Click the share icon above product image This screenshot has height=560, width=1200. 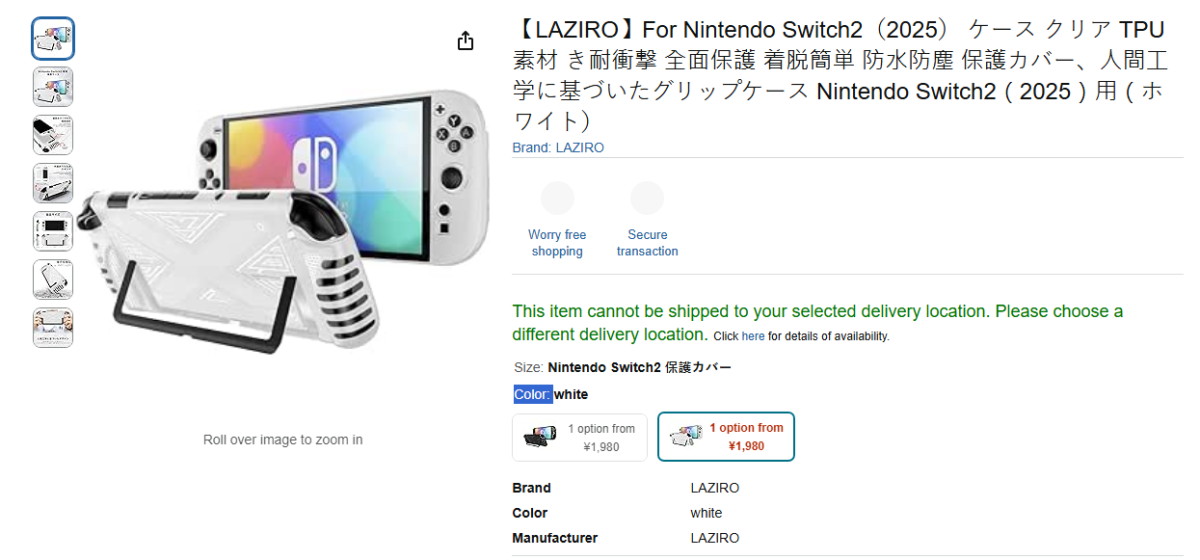point(465,41)
